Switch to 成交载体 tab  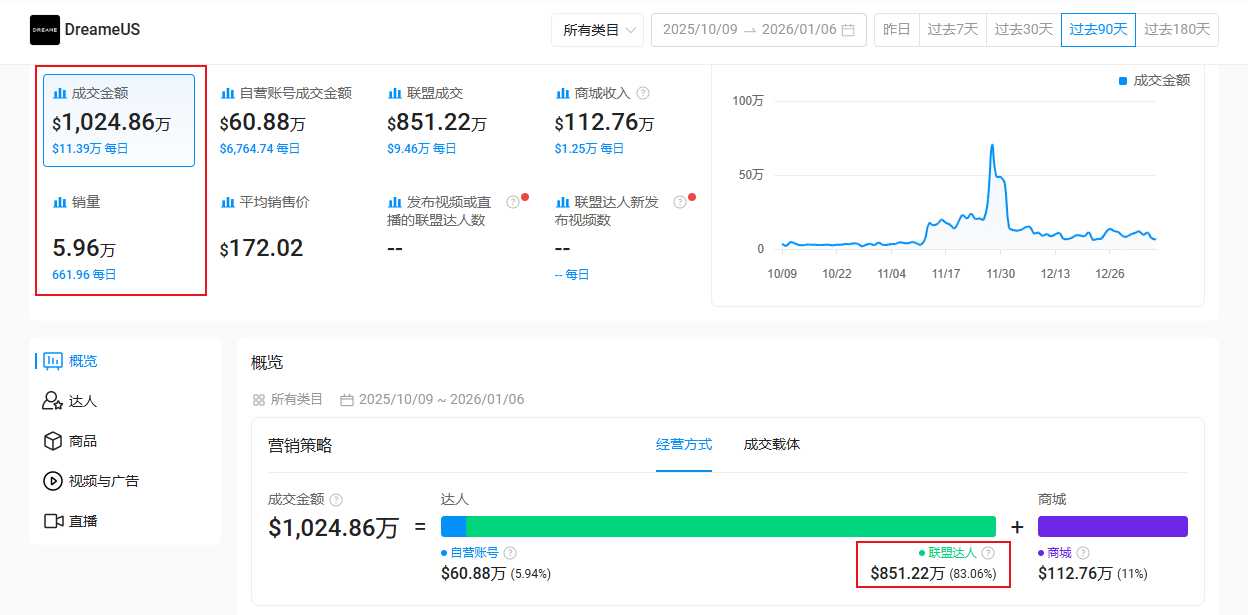pos(772,444)
